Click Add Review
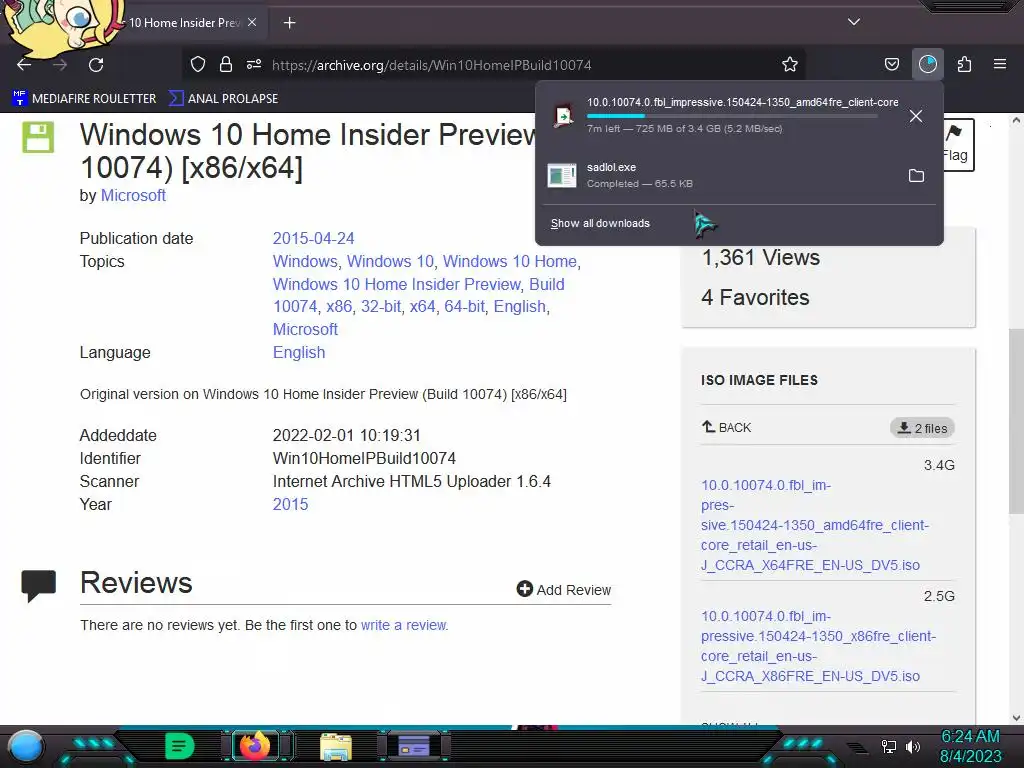The image size is (1024, 768). point(564,590)
